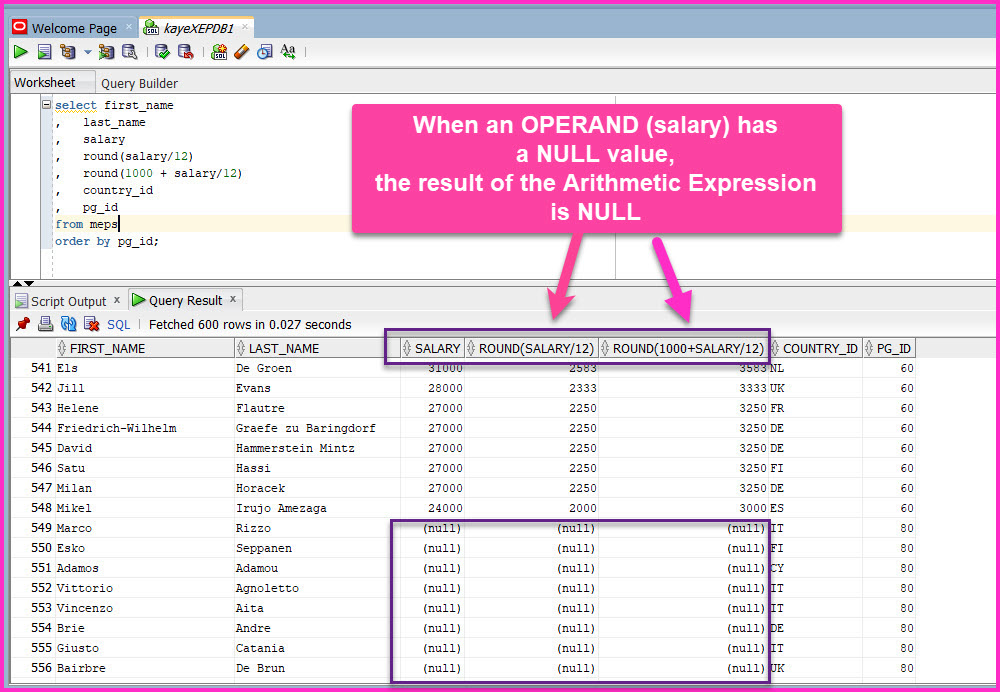This screenshot has height=692, width=1000.
Task: Click the splitter up arrow above results
Action: coord(18,283)
